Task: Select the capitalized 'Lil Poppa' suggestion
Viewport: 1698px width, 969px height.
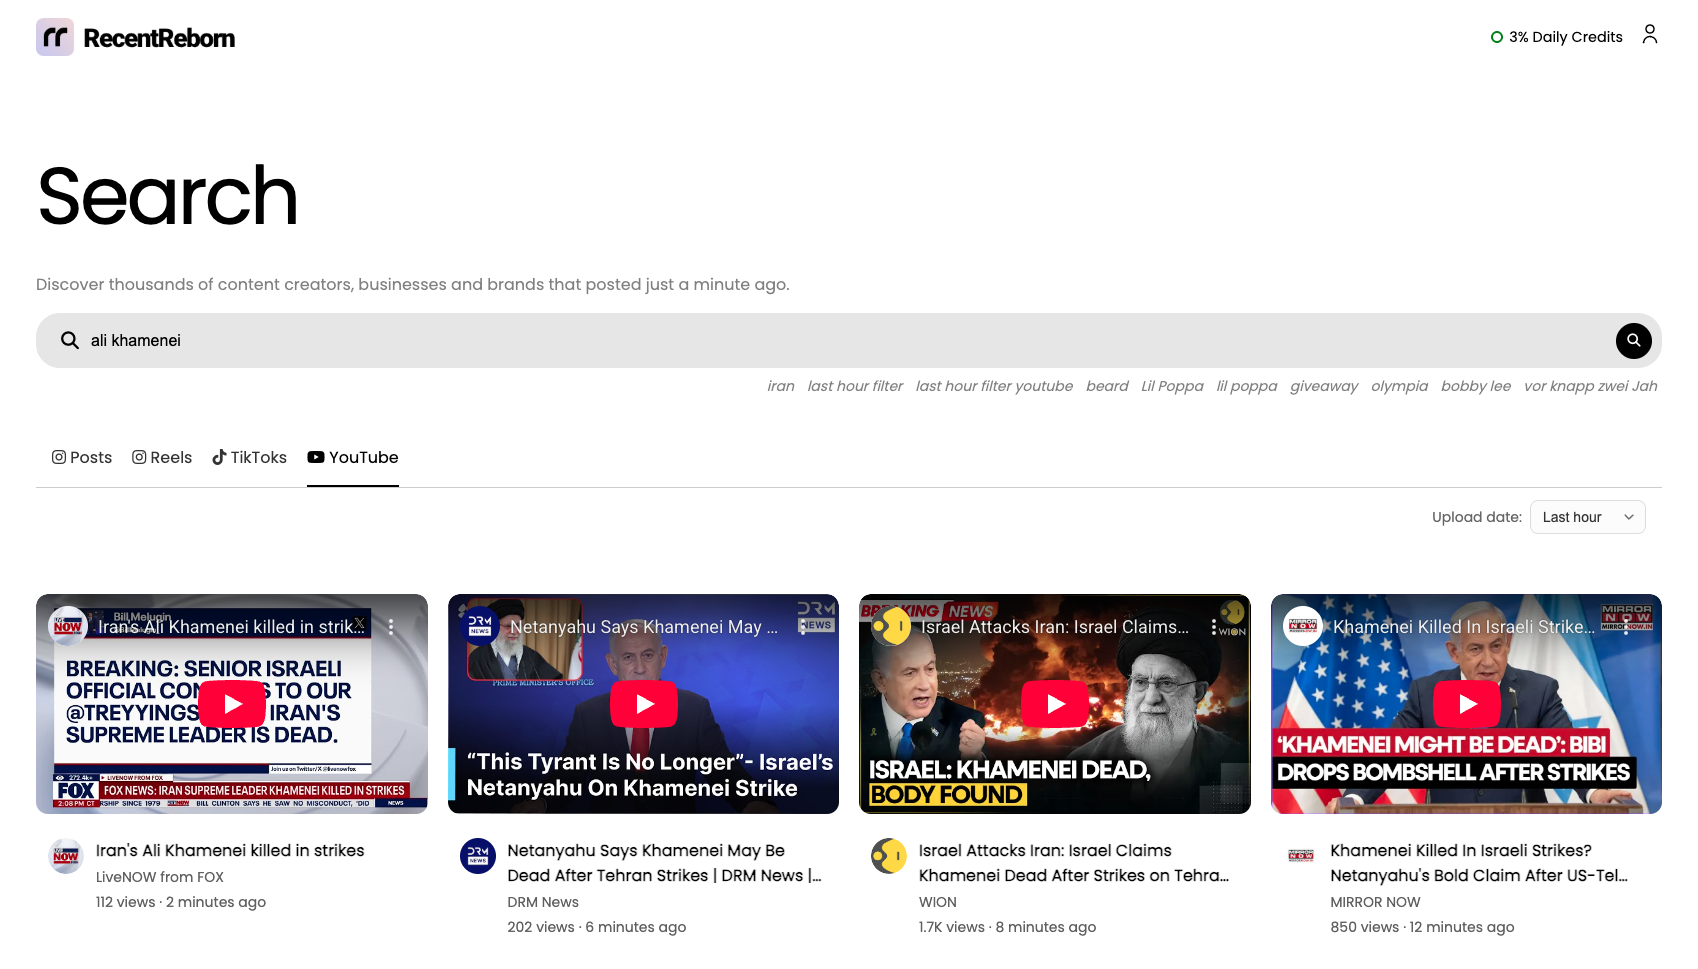Action: click(1172, 386)
